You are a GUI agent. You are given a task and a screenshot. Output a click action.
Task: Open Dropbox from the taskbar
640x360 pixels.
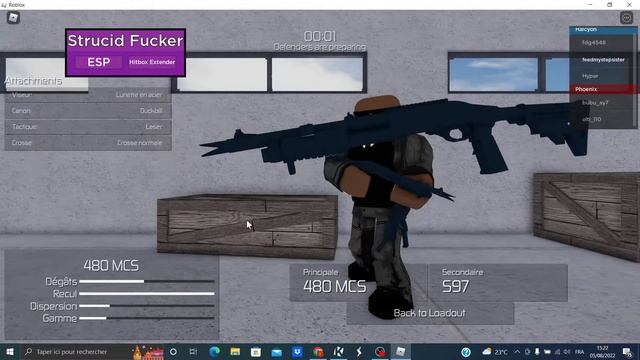297,351
